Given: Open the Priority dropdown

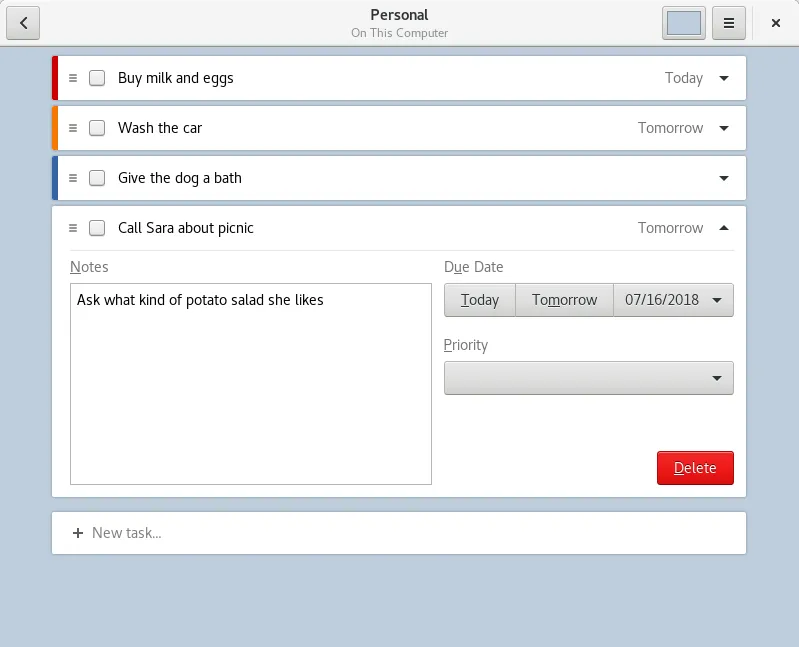Looking at the screenshot, I should tap(588, 378).
